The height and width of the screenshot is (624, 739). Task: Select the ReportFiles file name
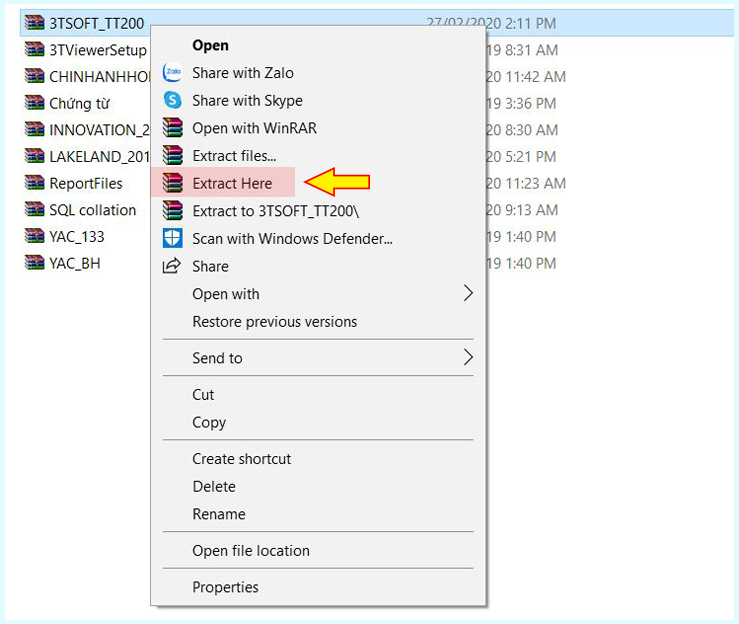point(86,183)
